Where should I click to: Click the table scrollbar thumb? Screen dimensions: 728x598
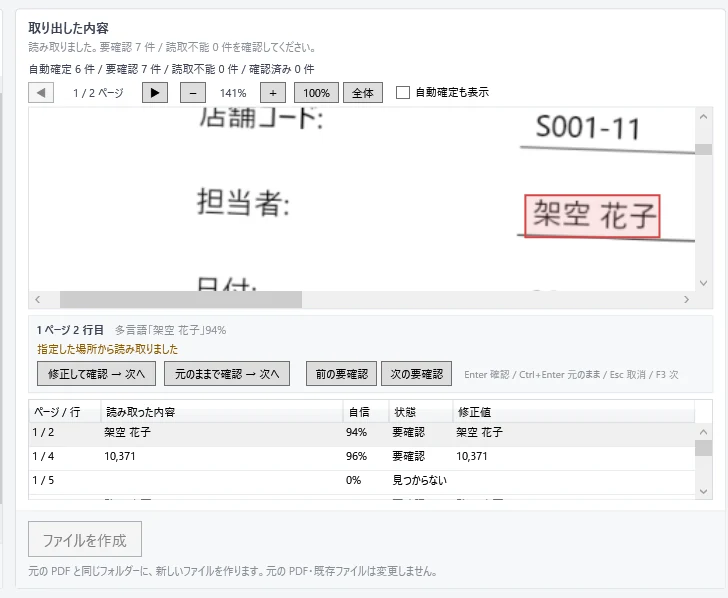[703, 448]
